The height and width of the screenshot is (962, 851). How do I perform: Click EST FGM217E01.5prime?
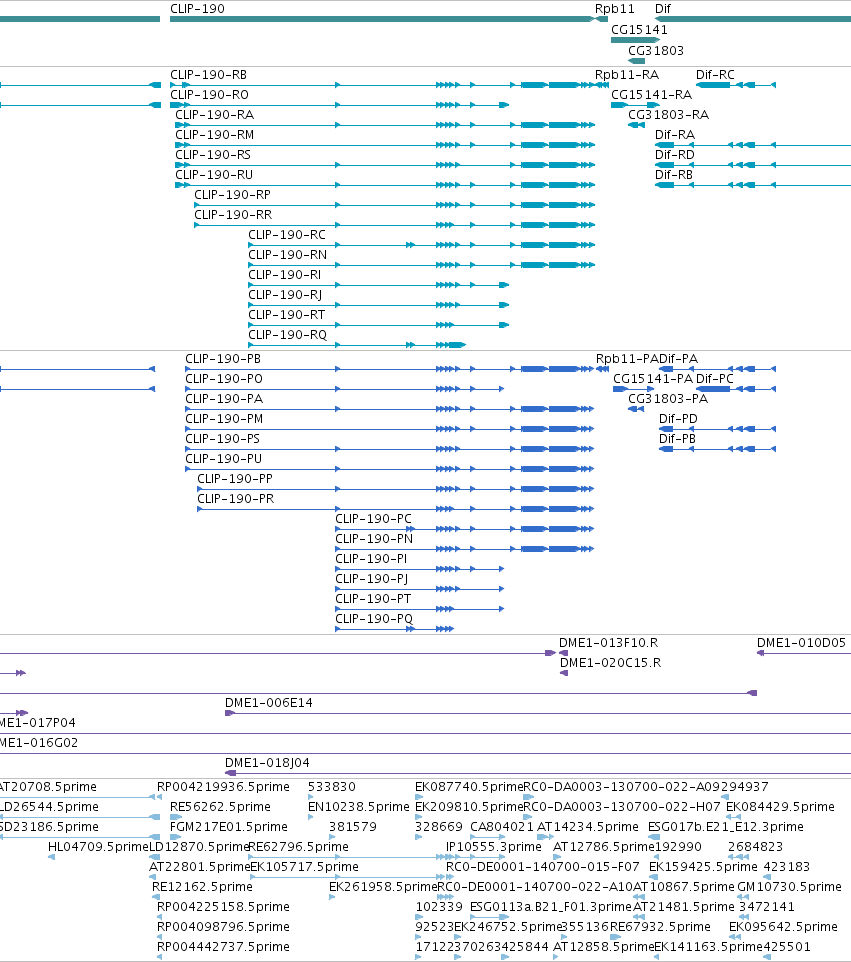(228, 827)
